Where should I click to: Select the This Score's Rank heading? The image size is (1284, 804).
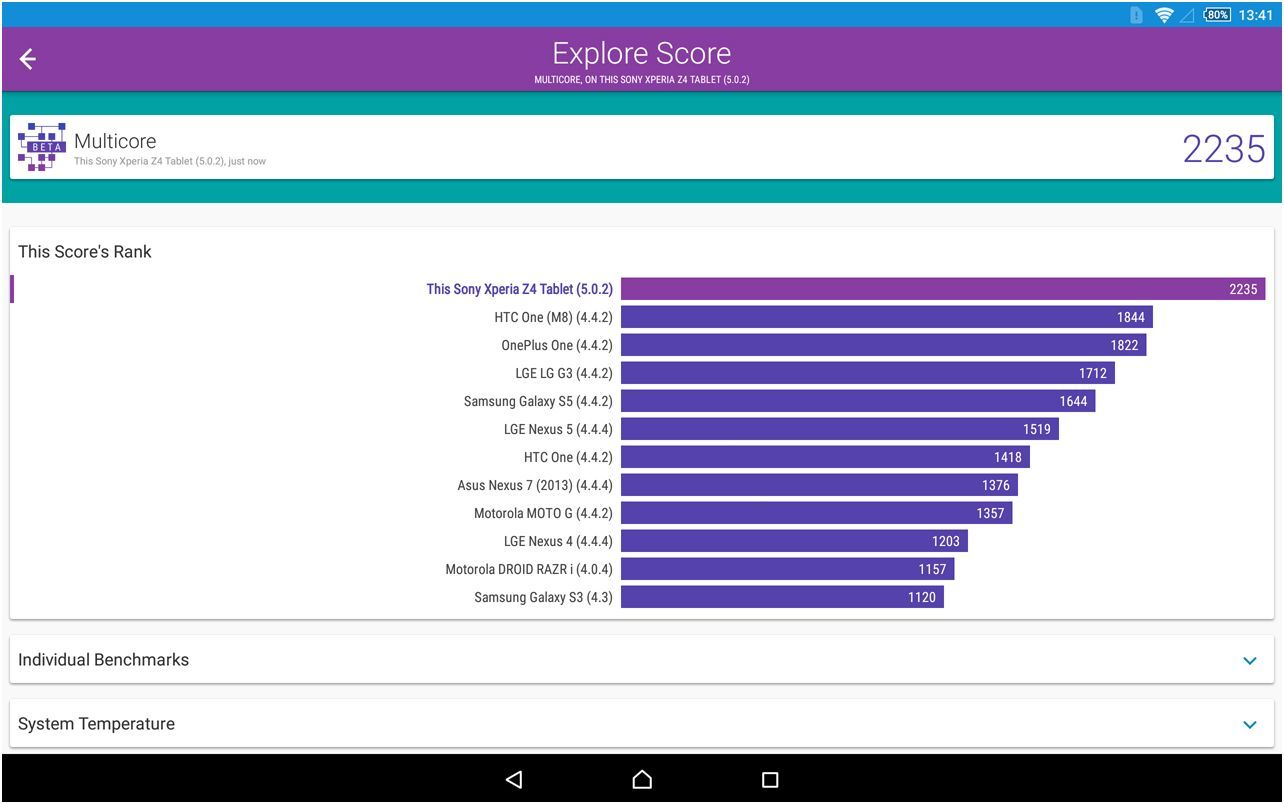click(x=85, y=252)
